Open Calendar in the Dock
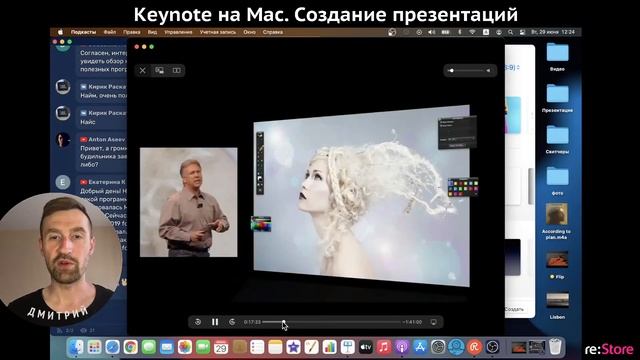Image resolution: width=640 pixels, height=360 pixels. coord(221,347)
